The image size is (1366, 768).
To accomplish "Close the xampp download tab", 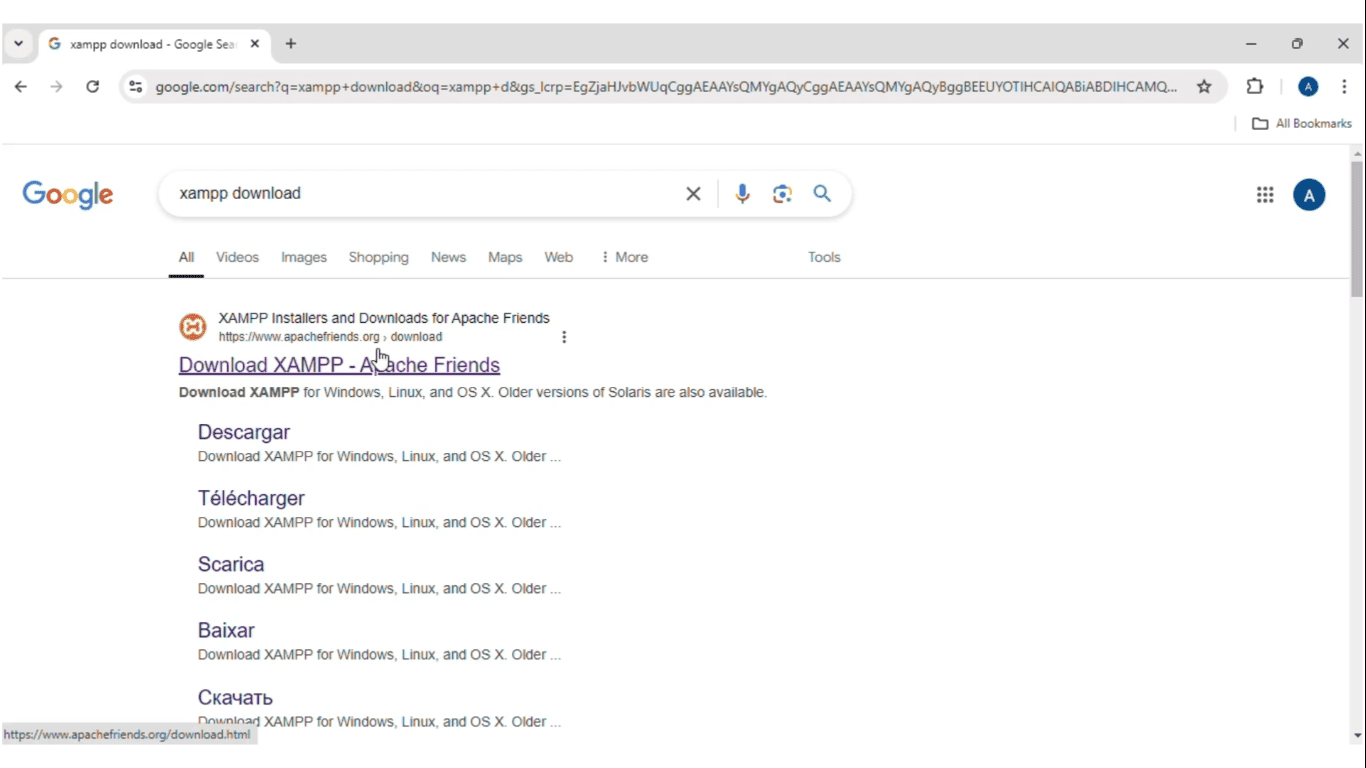I will 255,44.
